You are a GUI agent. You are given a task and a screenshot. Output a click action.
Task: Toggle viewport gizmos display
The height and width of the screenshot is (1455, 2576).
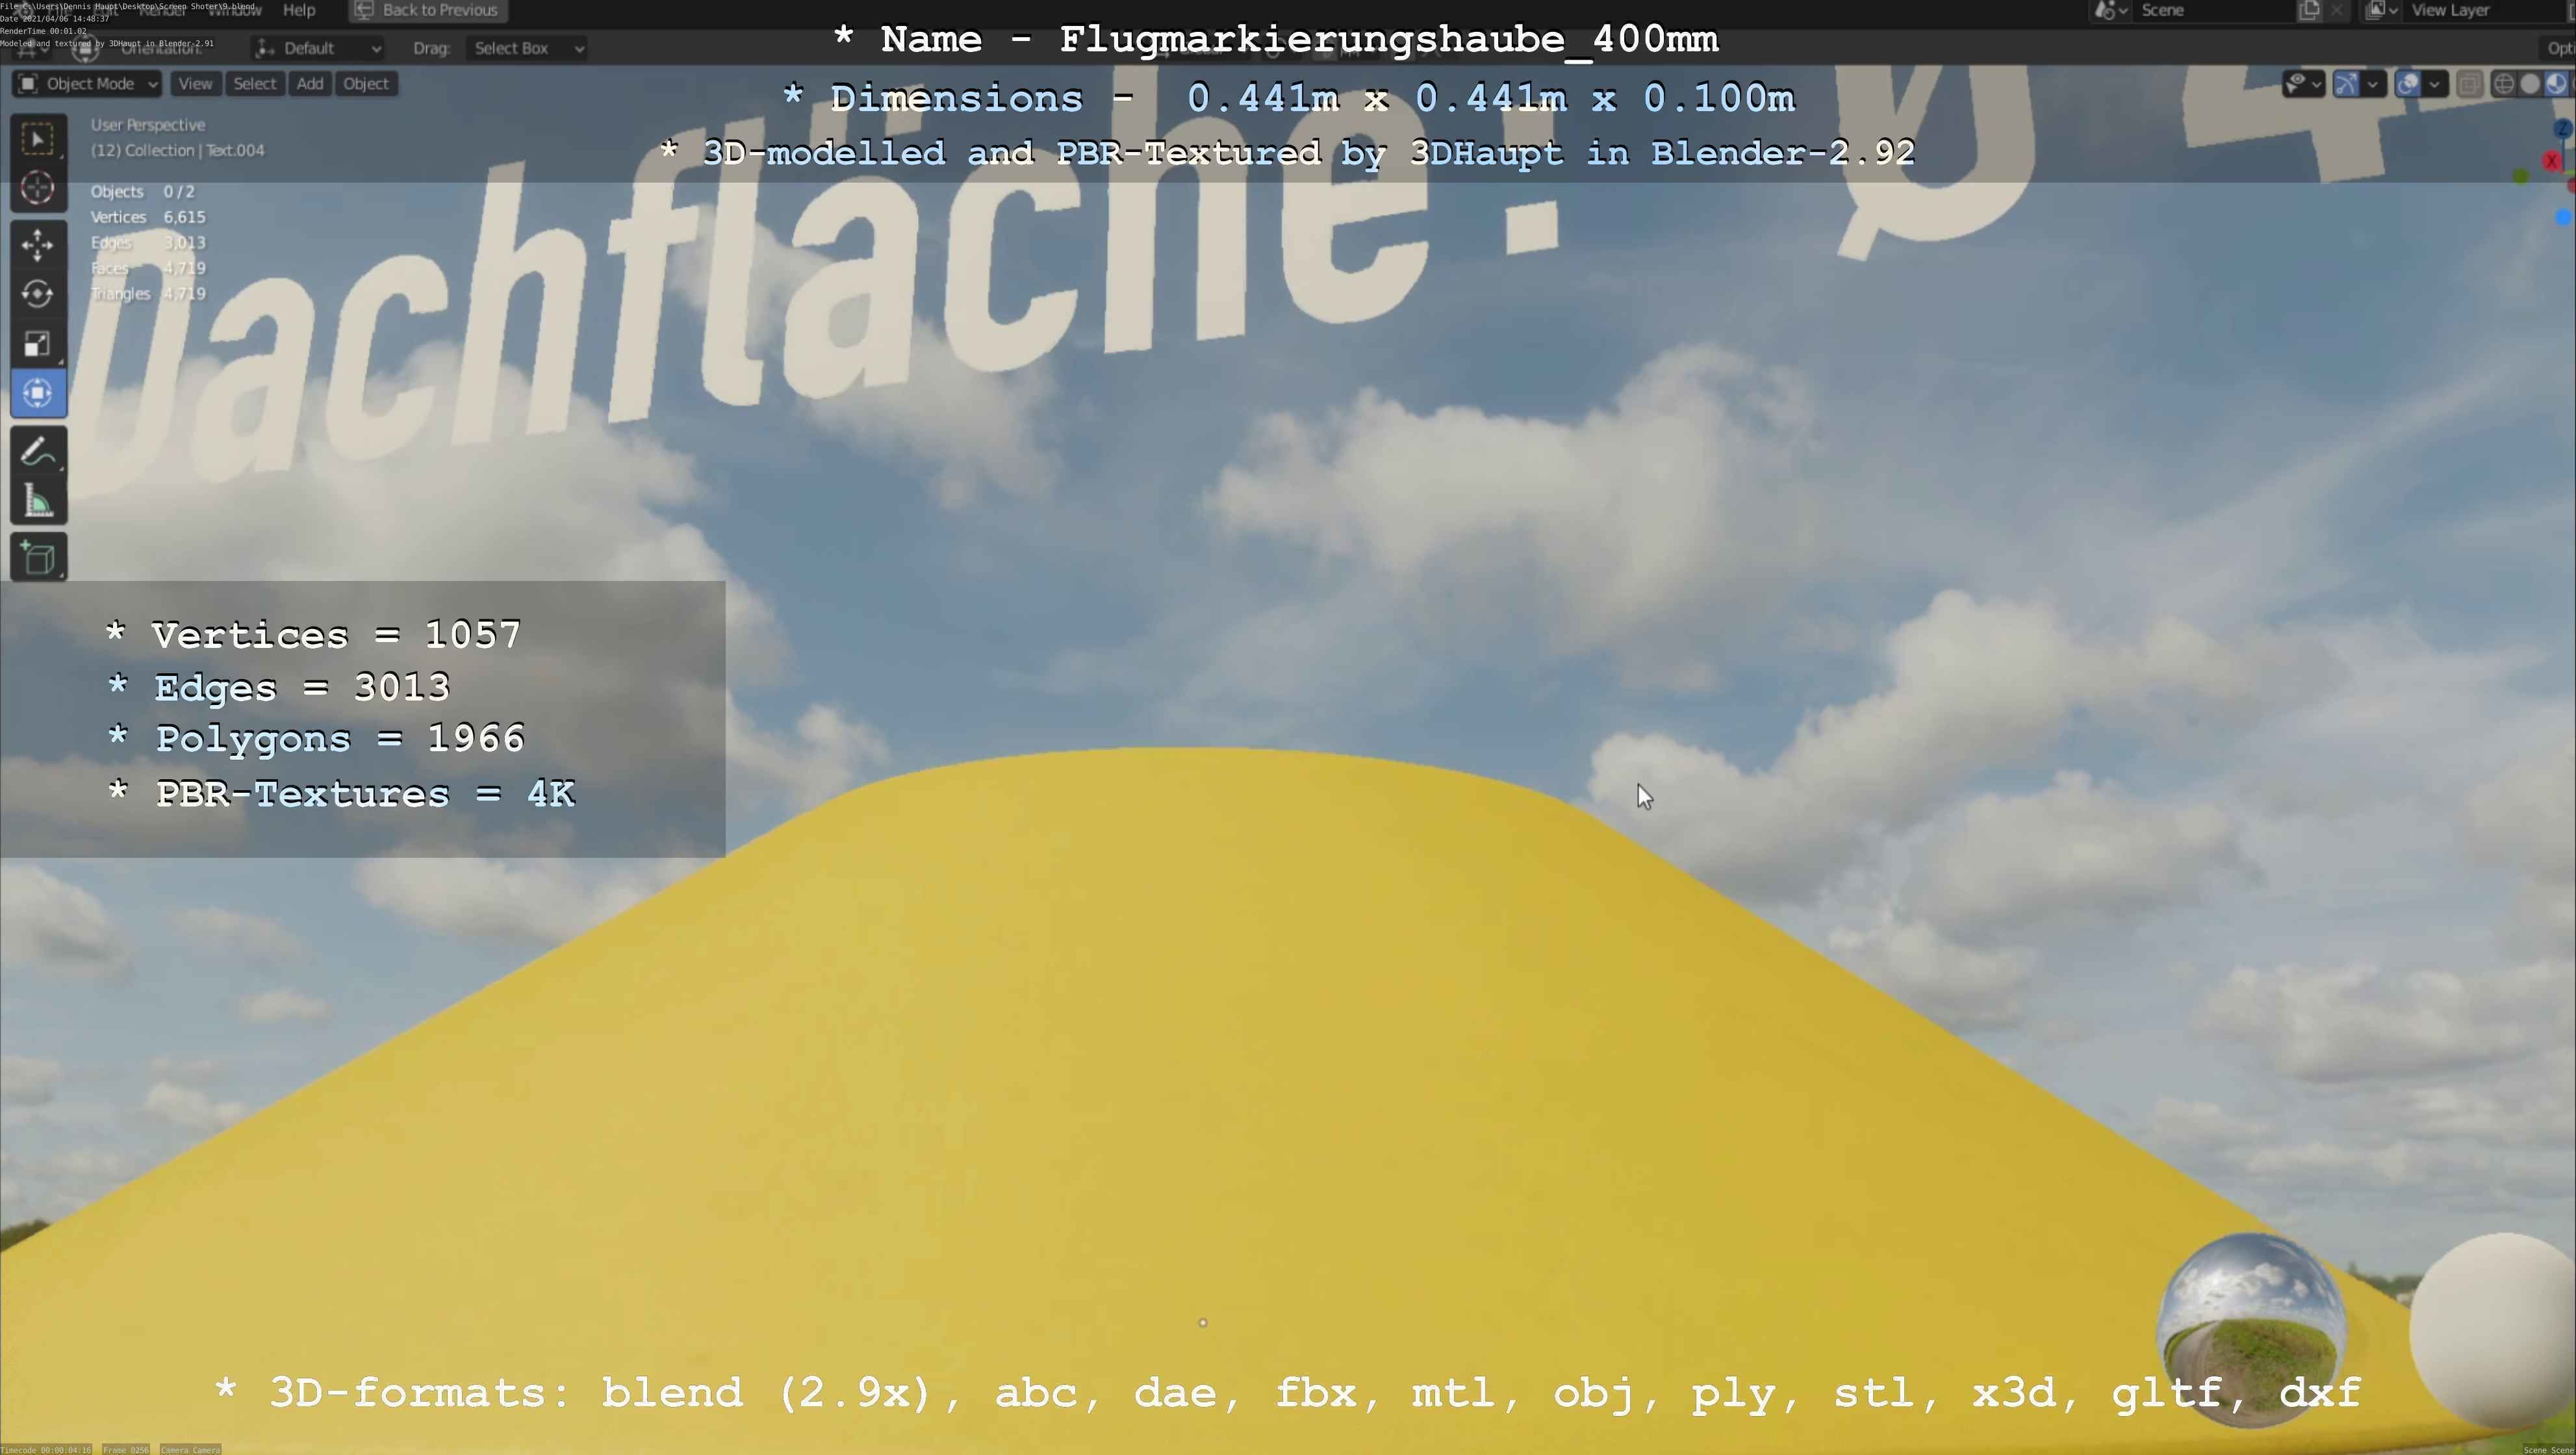tap(2345, 84)
